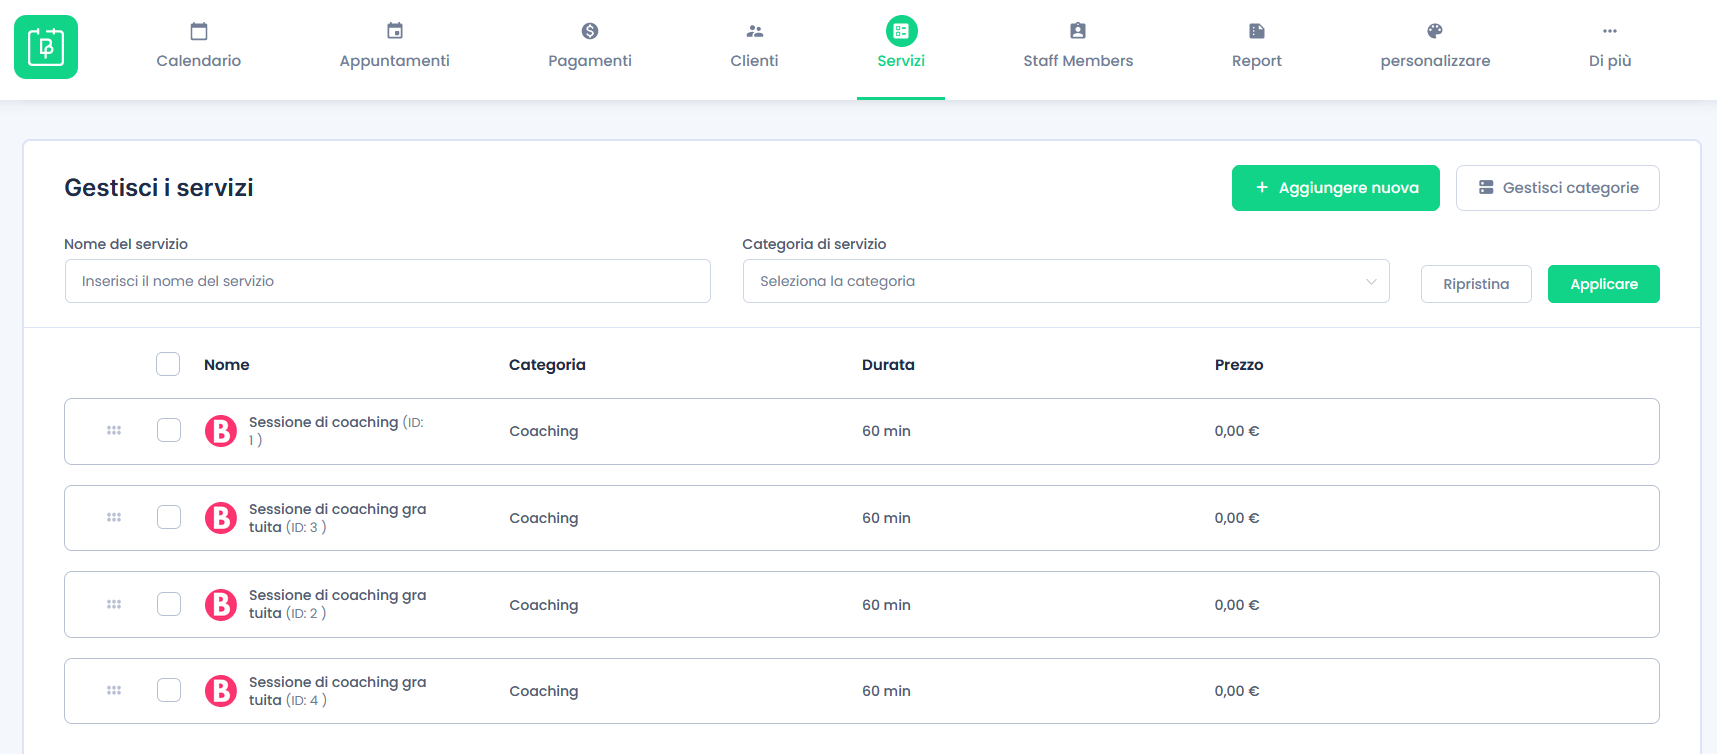1717x754 pixels.
Task: Select the checkbox for service ID 4
Action: coord(169,691)
